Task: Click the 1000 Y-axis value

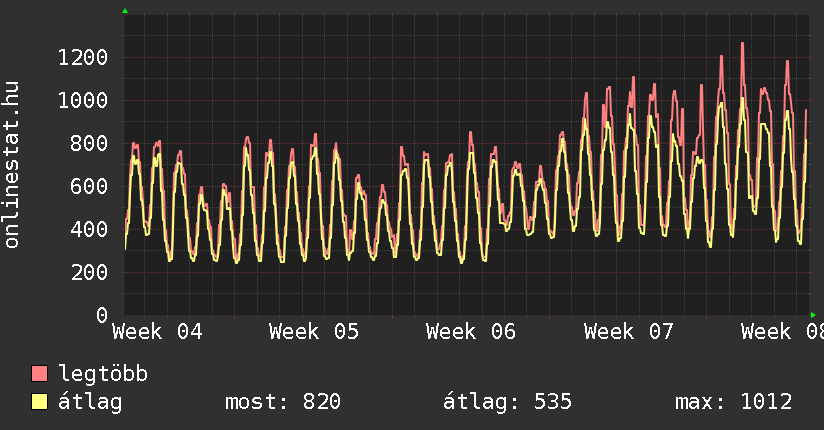Action: (x=82, y=100)
